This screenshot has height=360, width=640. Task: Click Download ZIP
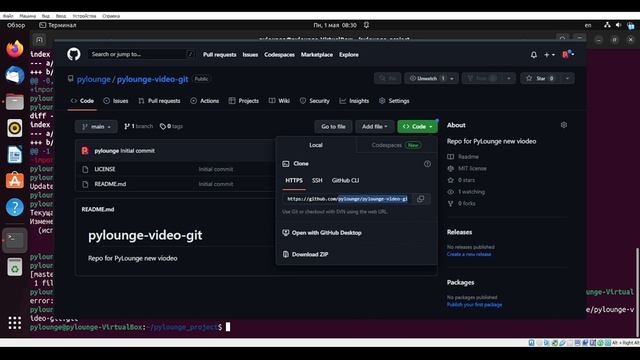(305, 254)
